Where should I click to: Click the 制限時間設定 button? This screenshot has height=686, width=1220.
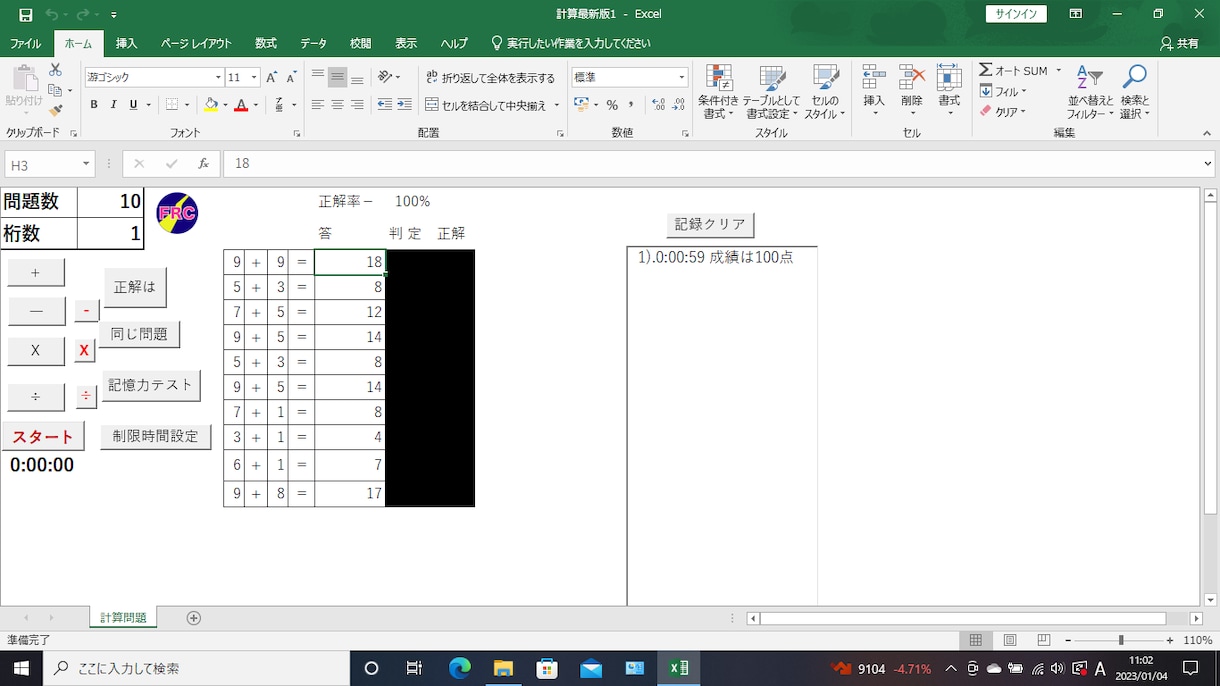(155, 436)
